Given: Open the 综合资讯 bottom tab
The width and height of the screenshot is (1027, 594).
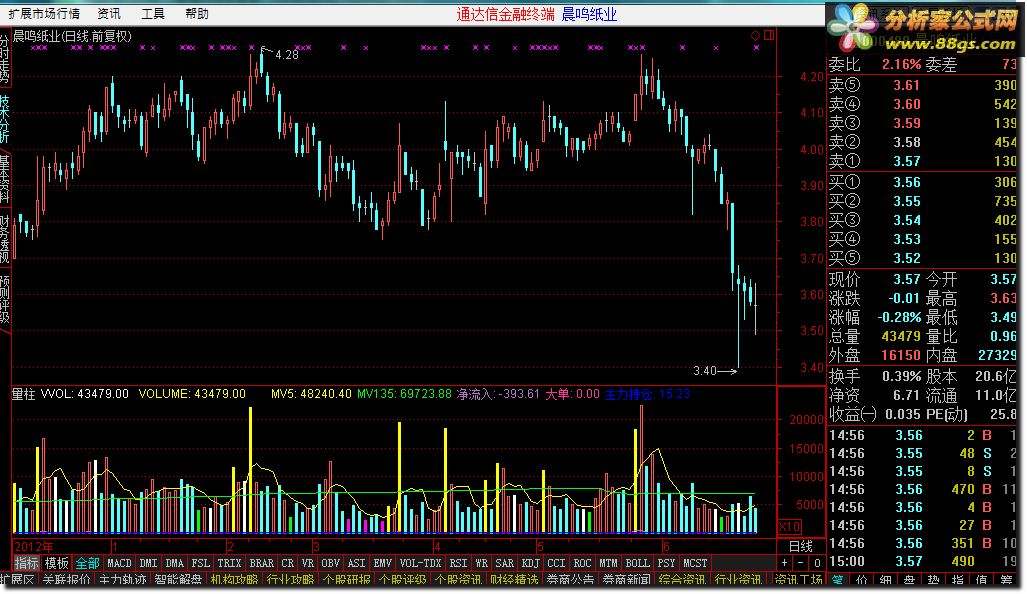Looking at the screenshot, I should click(x=682, y=580).
